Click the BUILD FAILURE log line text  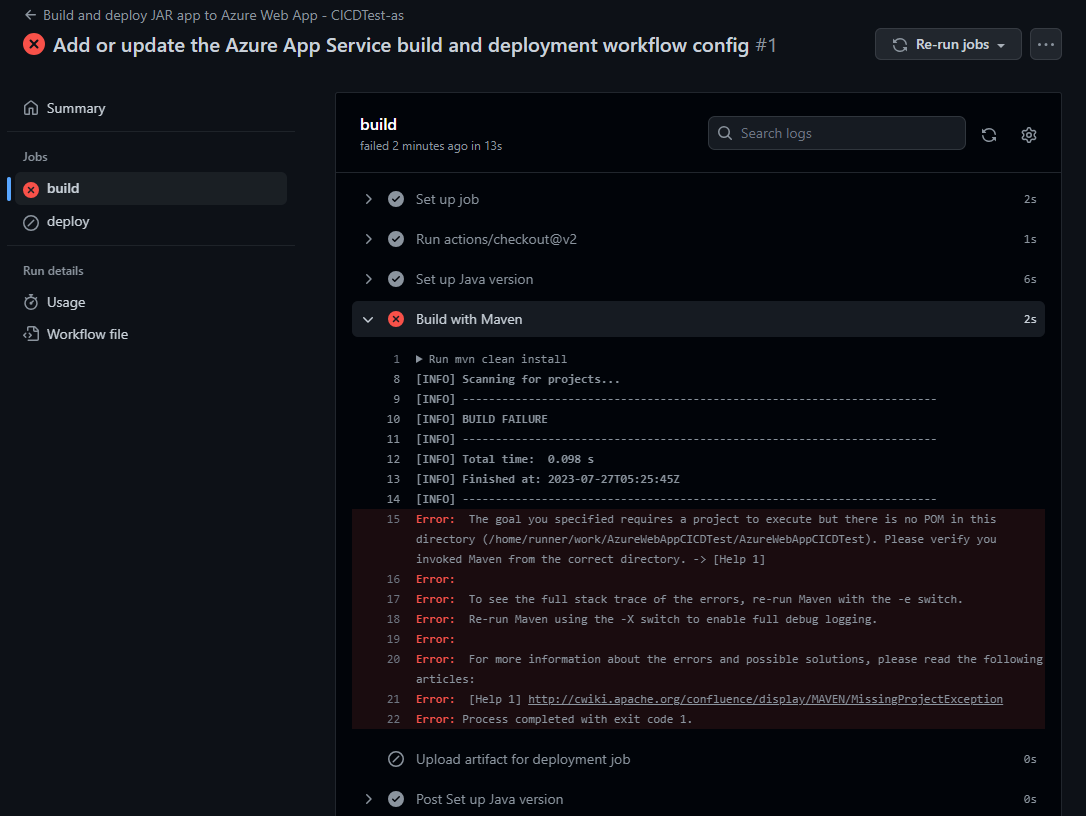[x=504, y=419]
